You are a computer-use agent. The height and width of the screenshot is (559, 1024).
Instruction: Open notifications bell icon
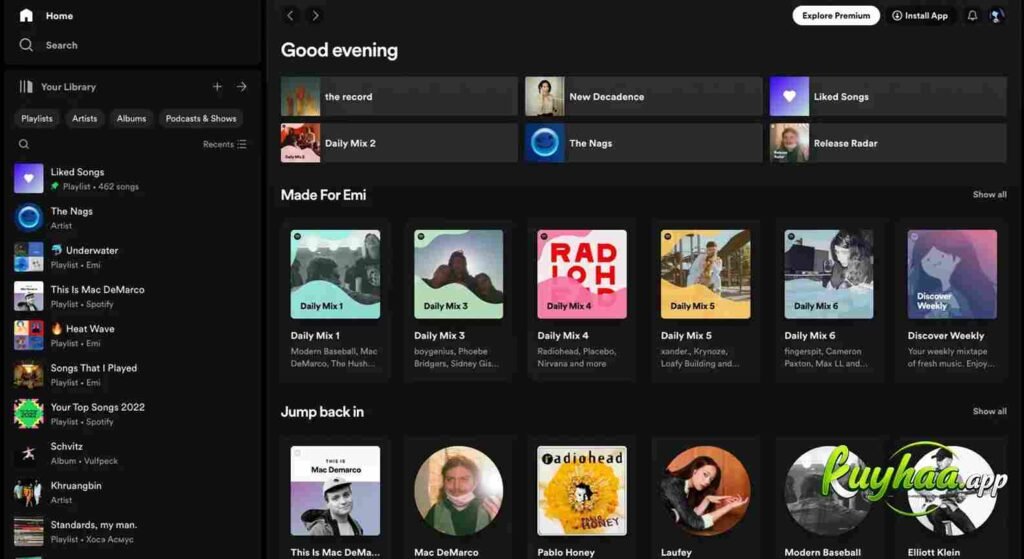972,16
